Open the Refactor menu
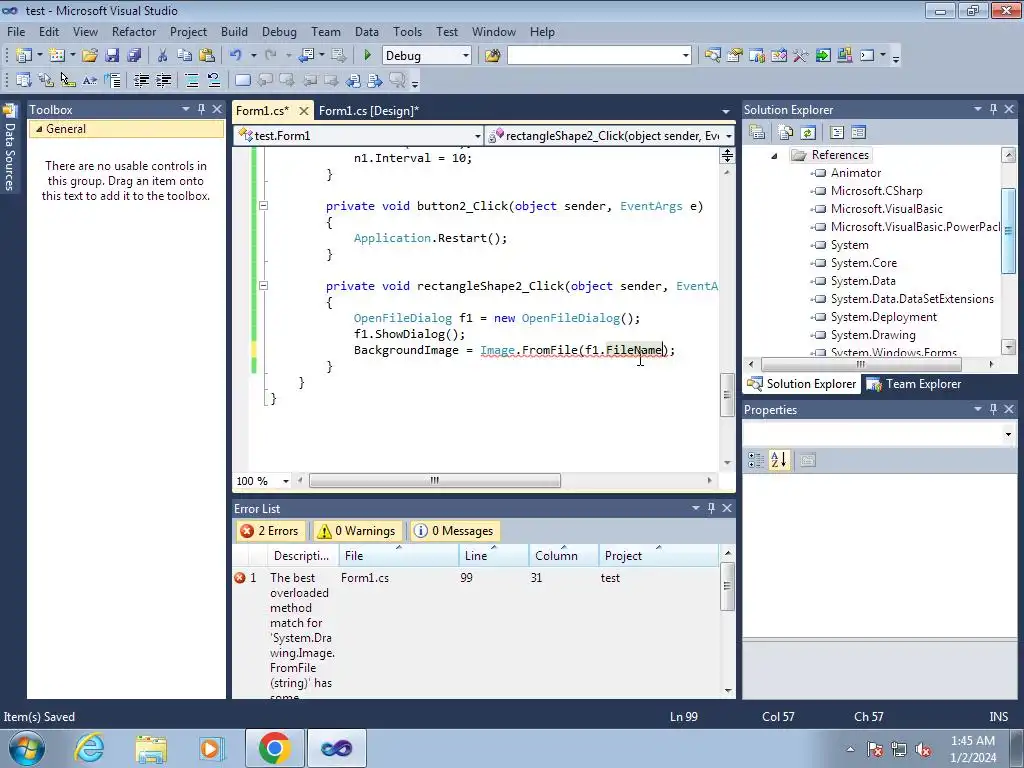The height and width of the screenshot is (768, 1024). click(133, 31)
